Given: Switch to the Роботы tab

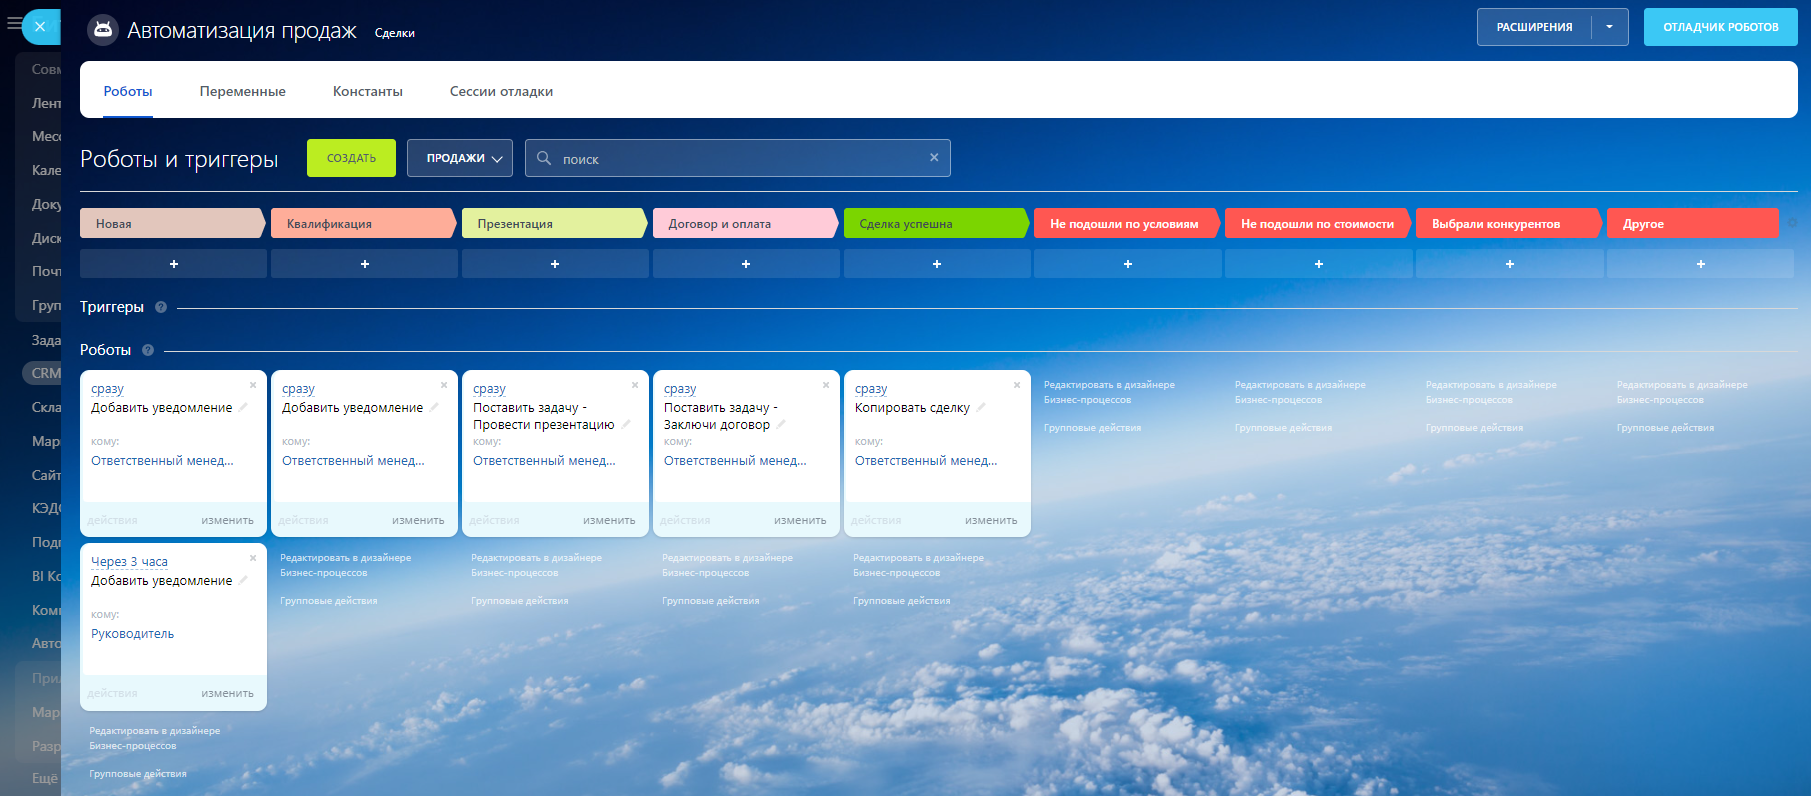Looking at the screenshot, I should (x=128, y=91).
